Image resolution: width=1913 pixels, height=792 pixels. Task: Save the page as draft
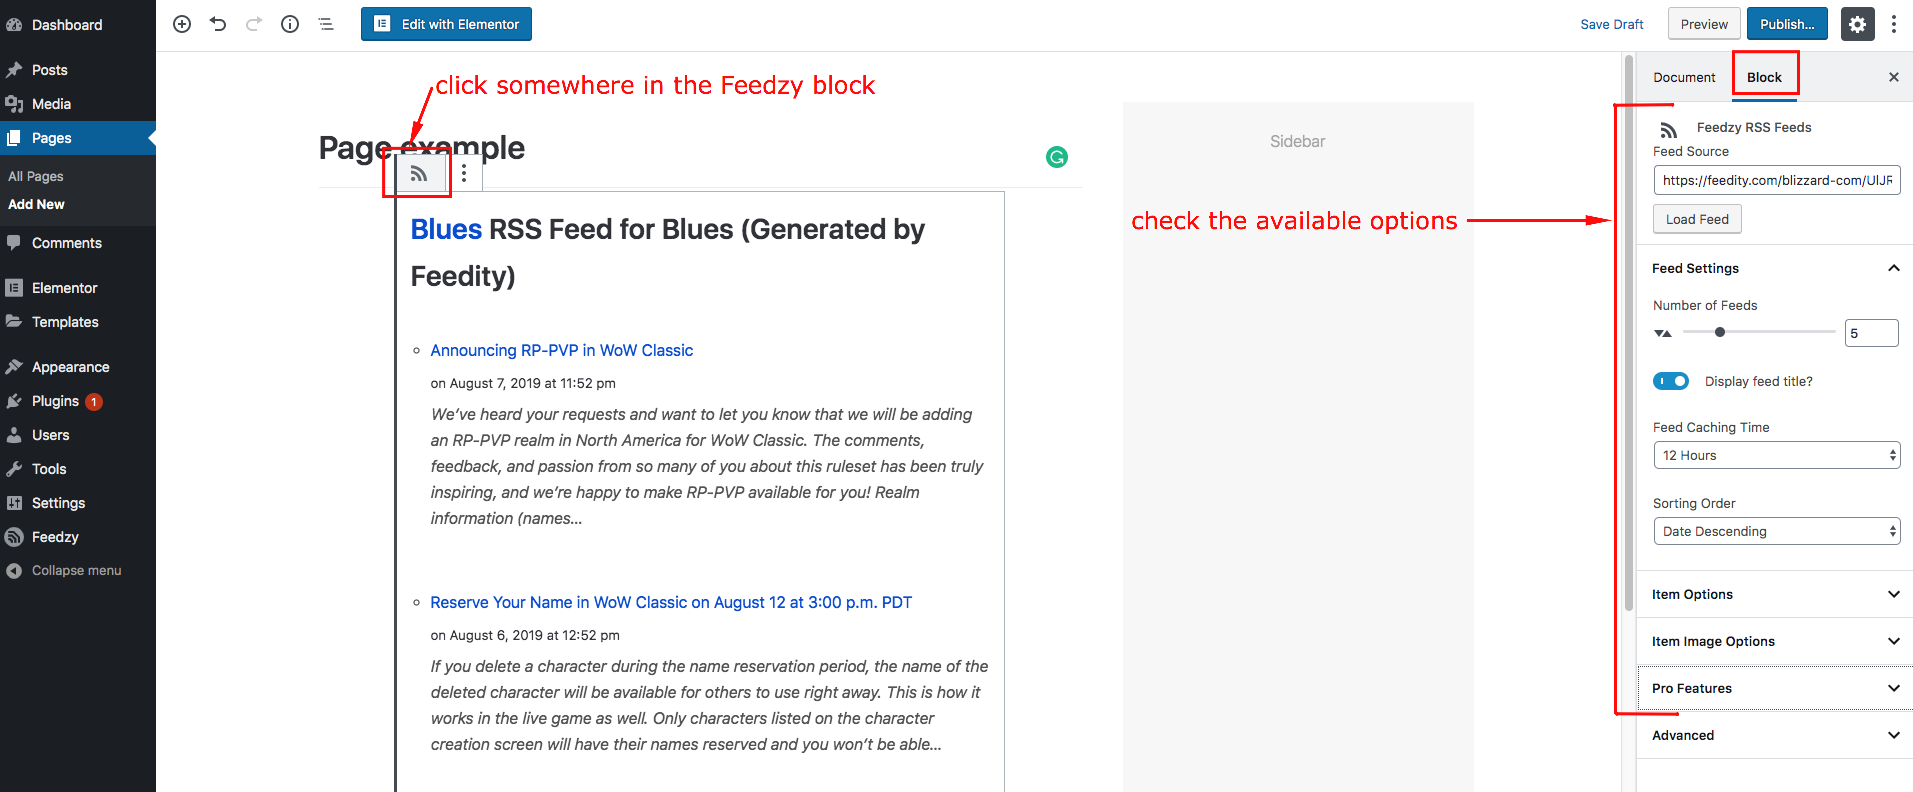pyautogui.click(x=1611, y=23)
